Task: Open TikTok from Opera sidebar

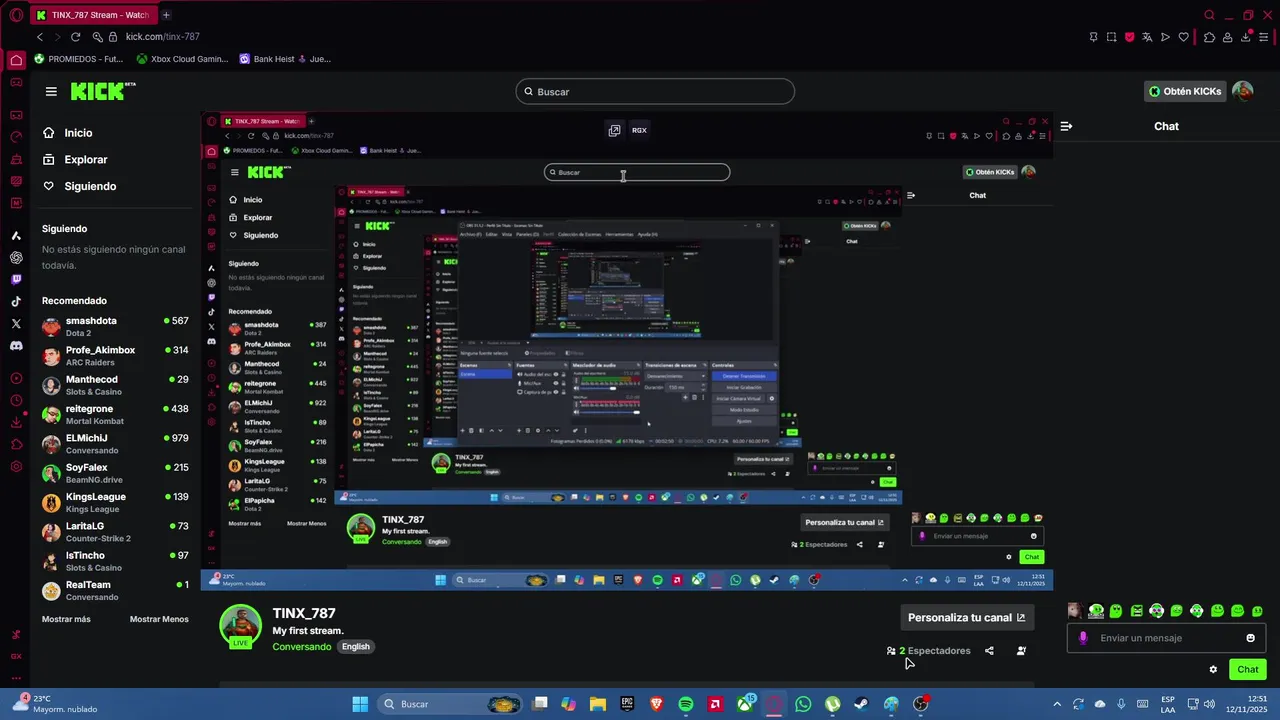Action: click(16, 302)
